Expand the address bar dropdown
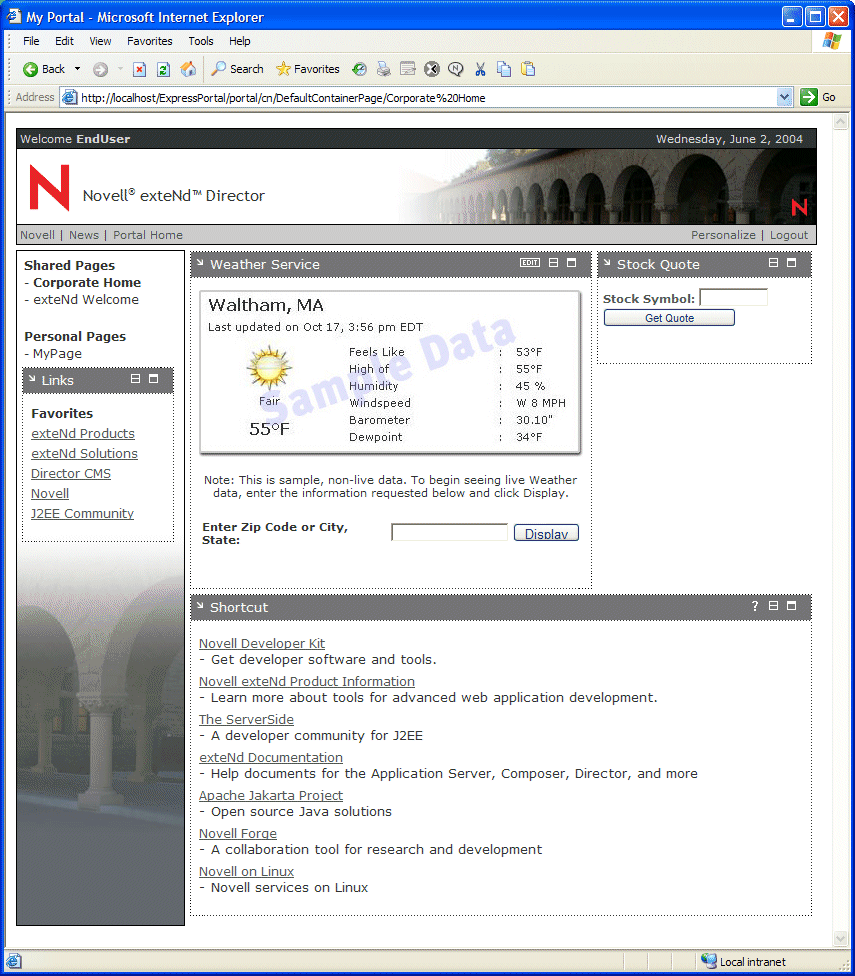 pos(784,97)
